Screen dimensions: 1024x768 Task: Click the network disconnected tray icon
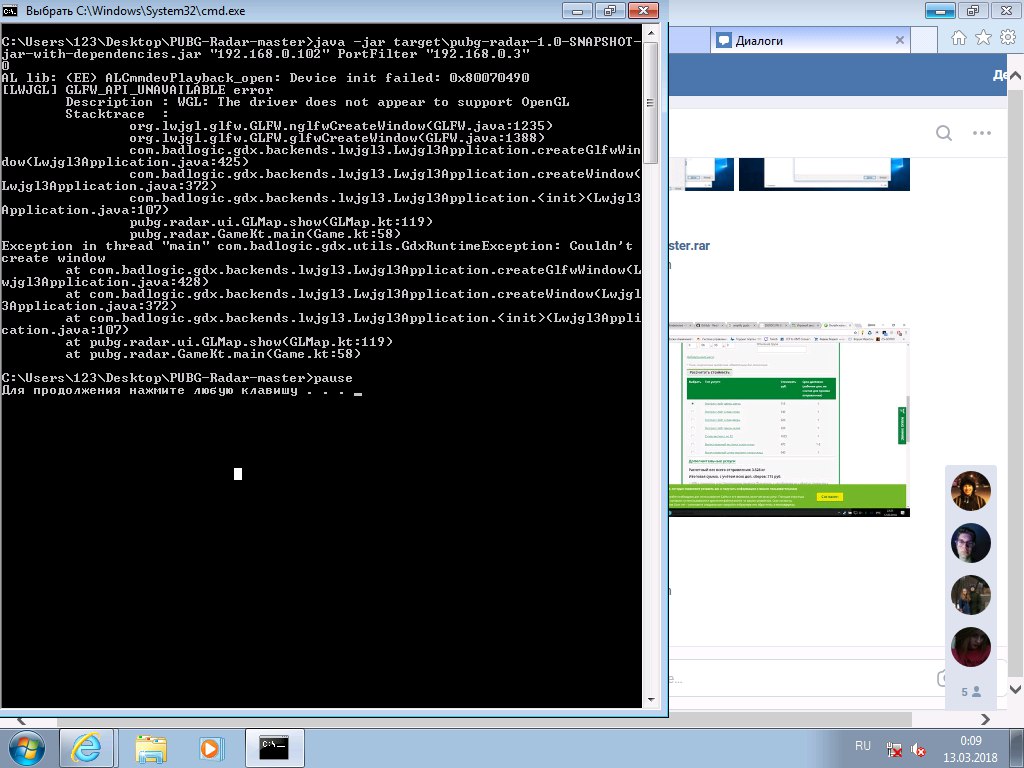(x=896, y=748)
